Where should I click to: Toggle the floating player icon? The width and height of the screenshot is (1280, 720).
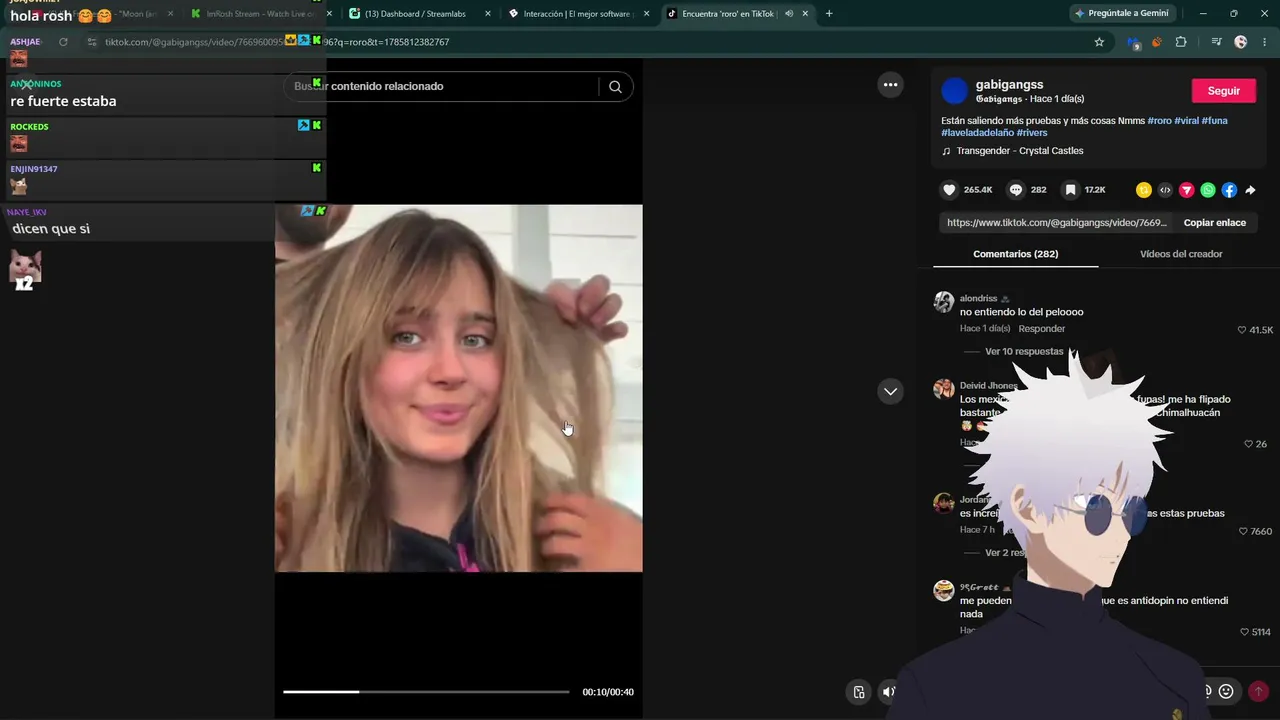(858, 691)
